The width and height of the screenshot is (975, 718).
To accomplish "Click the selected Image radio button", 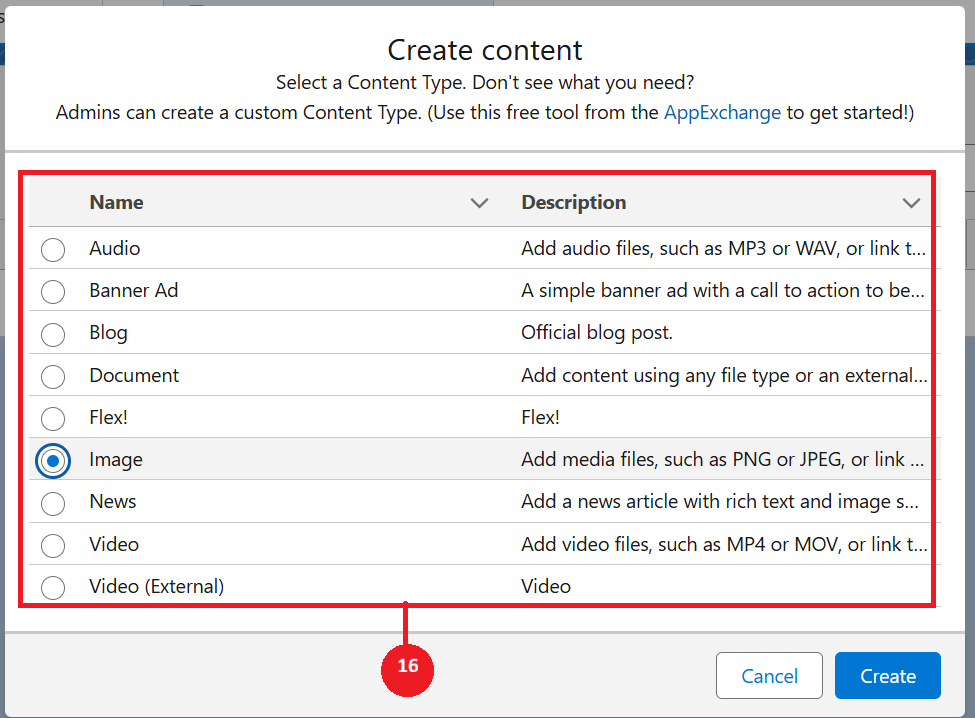I will coord(53,460).
